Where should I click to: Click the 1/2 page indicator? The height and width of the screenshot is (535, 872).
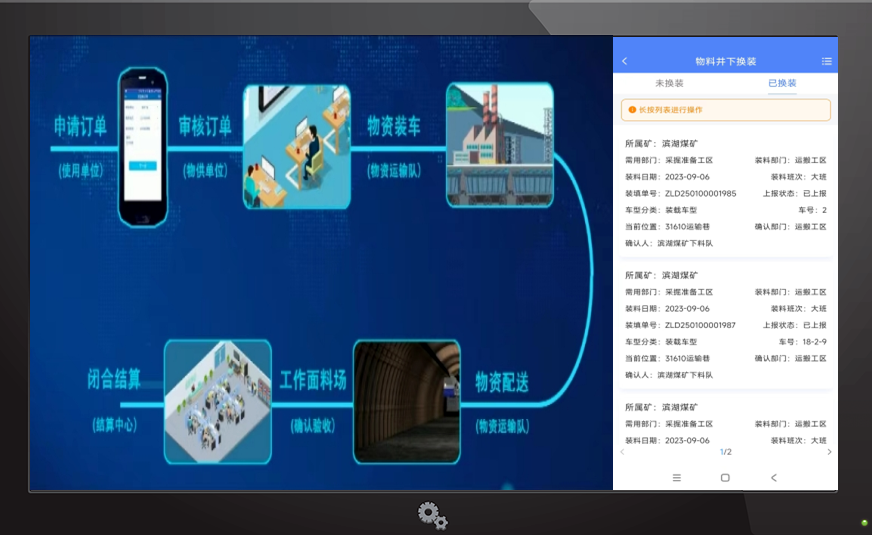[x=726, y=452]
